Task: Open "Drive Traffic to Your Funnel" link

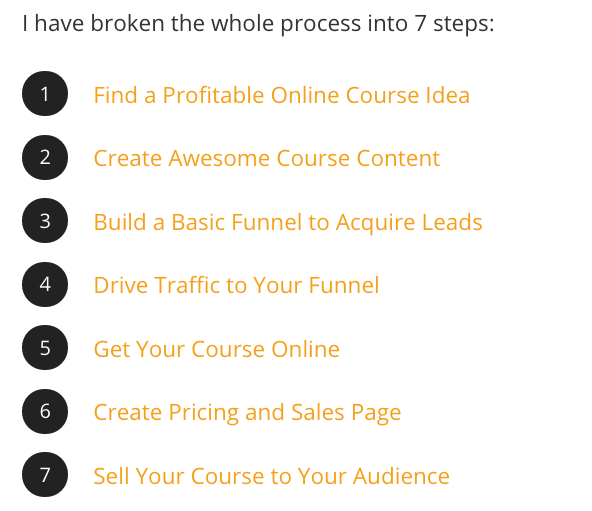Action: click(x=236, y=285)
